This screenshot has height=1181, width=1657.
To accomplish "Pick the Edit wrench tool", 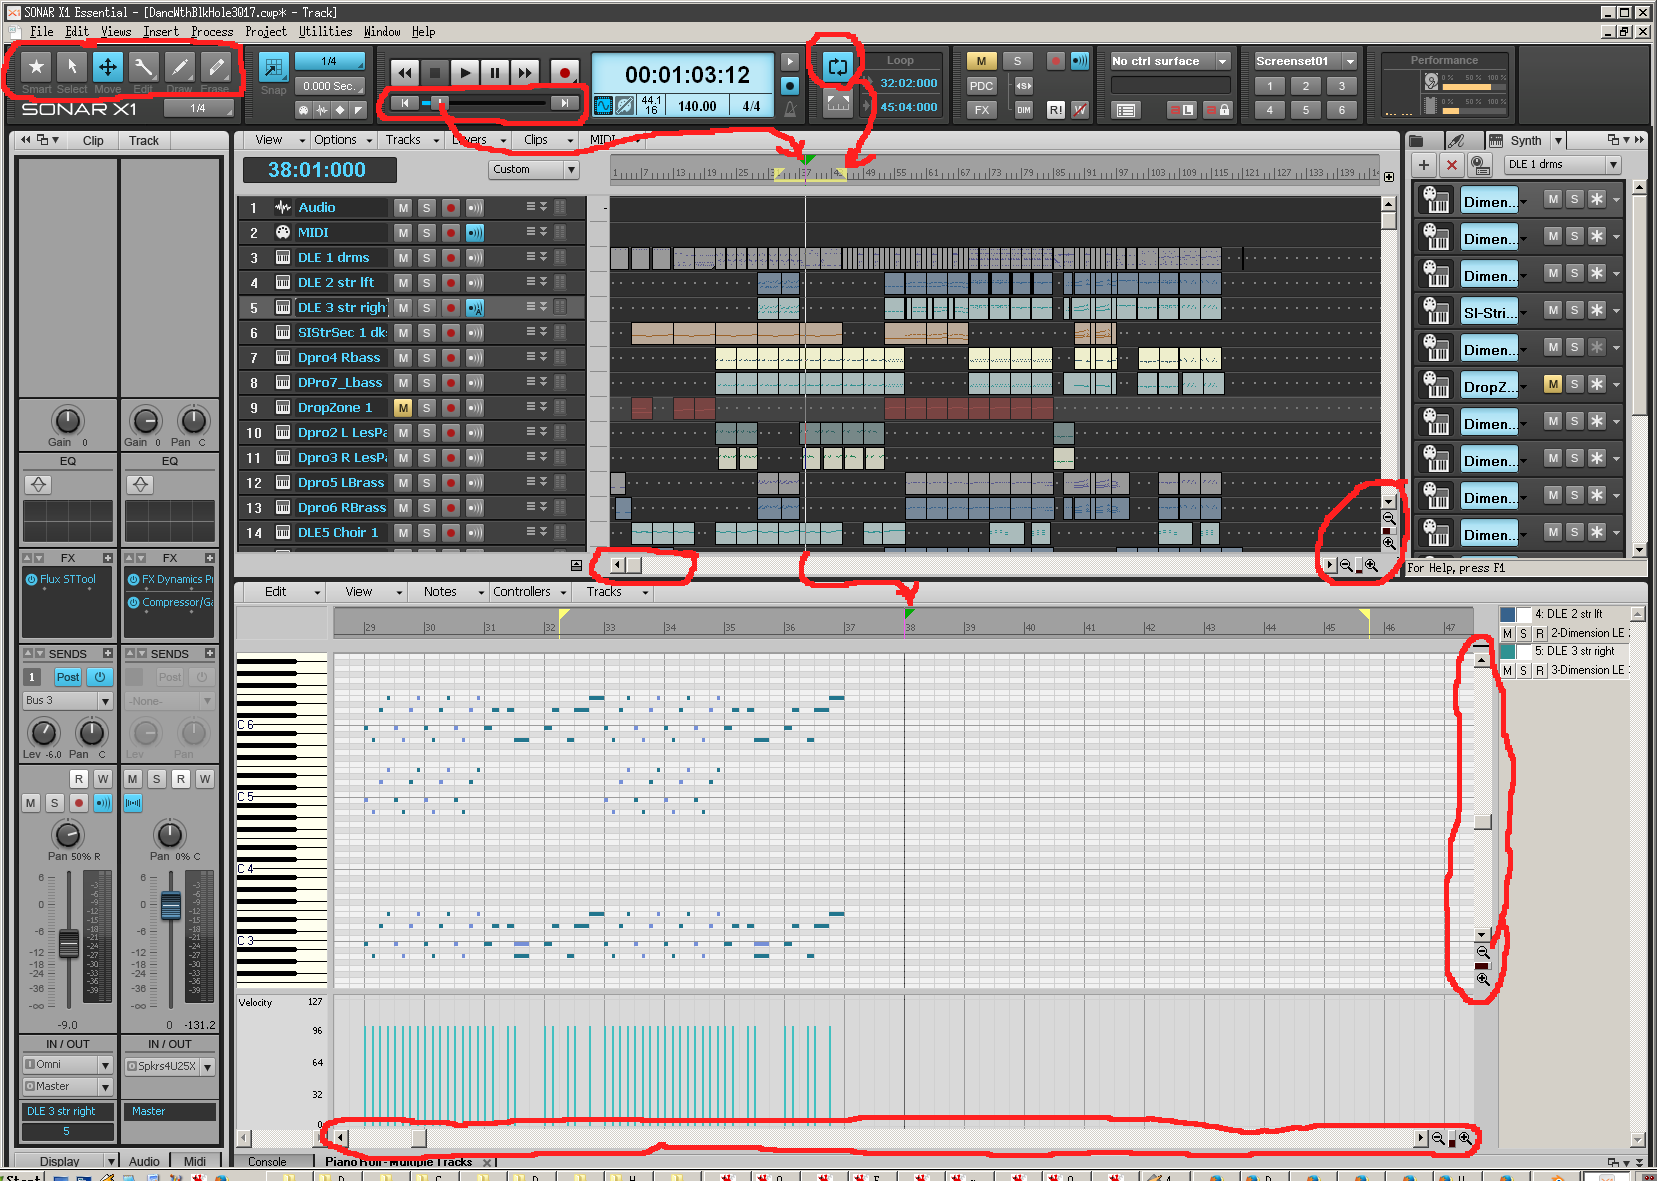I will (x=143, y=67).
